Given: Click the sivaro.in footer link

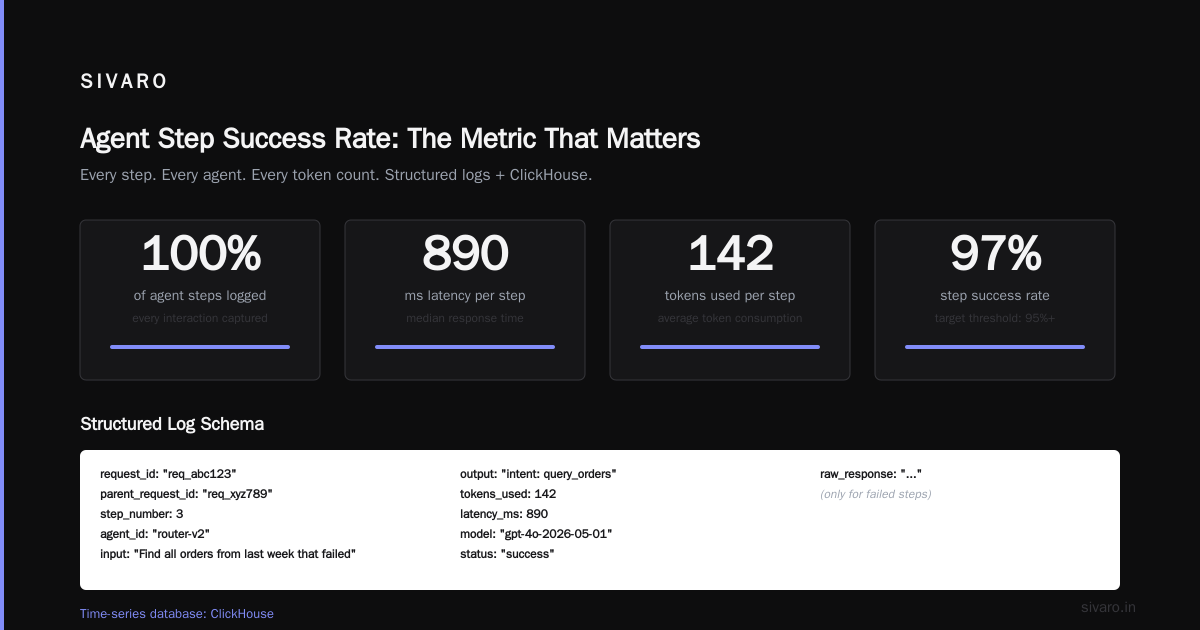Looking at the screenshot, I should point(1108,607).
